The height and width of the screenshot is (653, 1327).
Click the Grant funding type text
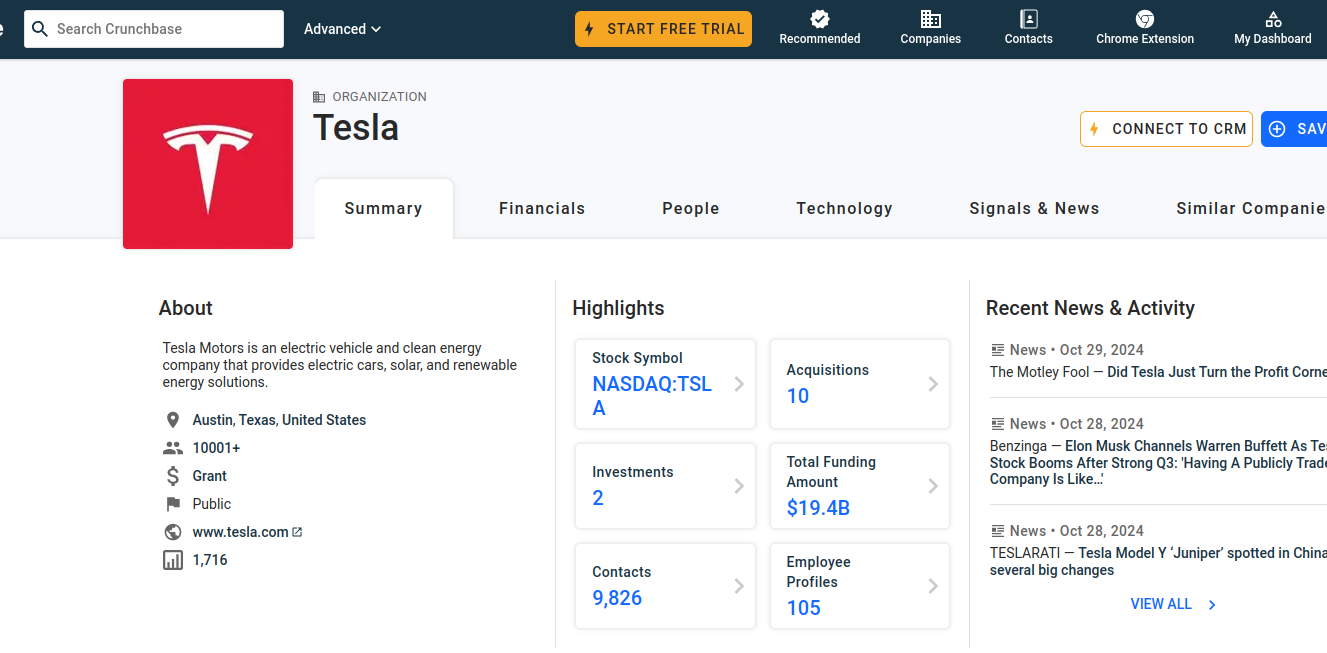click(x=210, y=476)
